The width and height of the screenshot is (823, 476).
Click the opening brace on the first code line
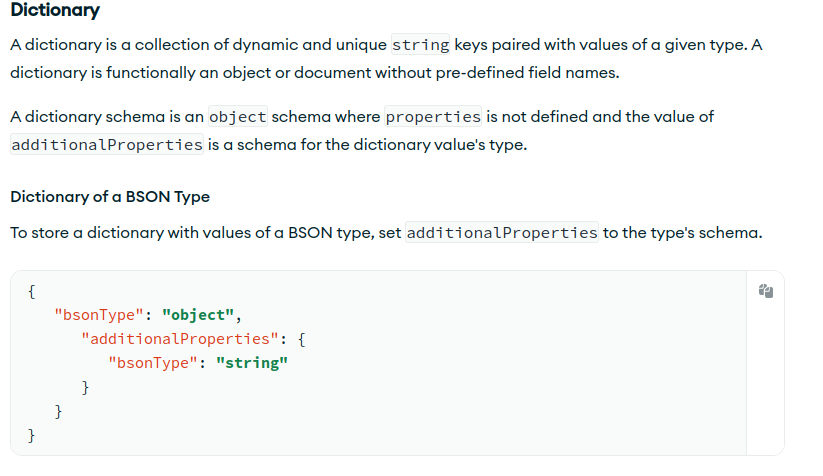coord(33,292)
